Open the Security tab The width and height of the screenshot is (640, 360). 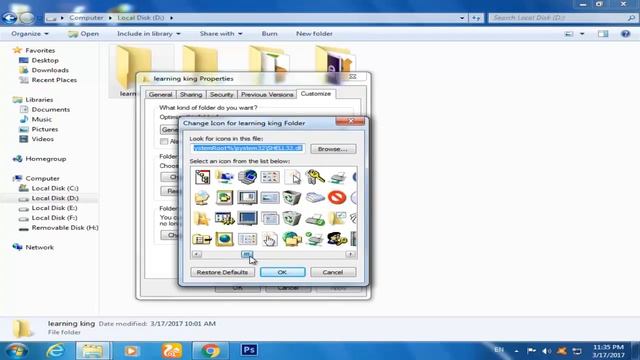point(221,94)
